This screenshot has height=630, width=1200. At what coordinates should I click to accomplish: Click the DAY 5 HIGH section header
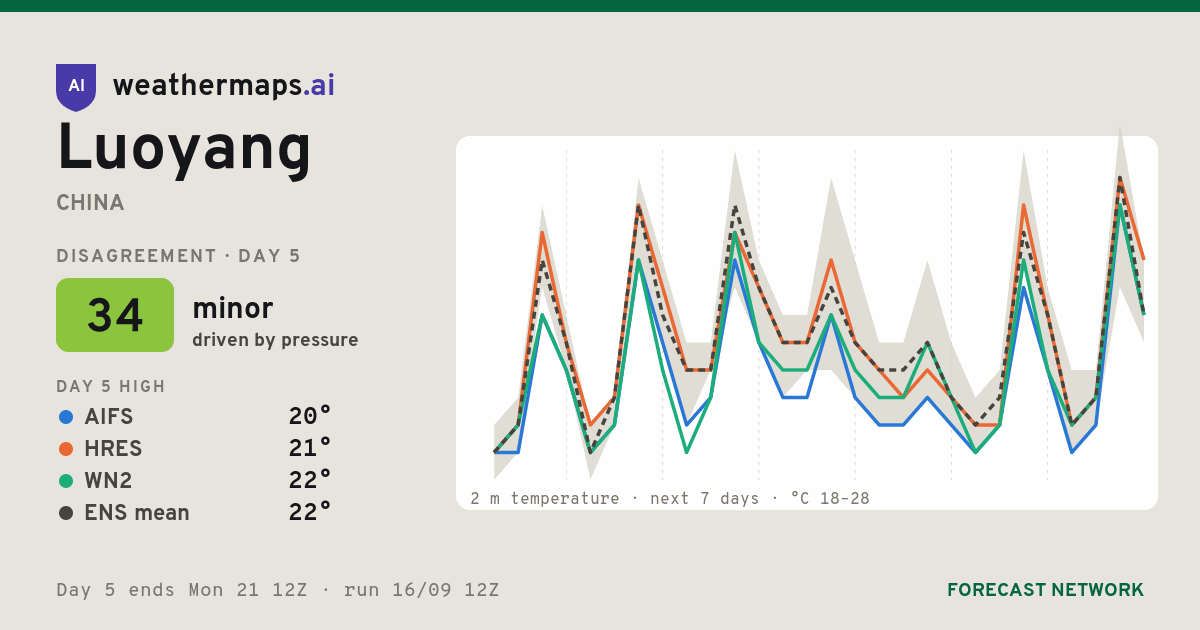[x=111, y=387]
